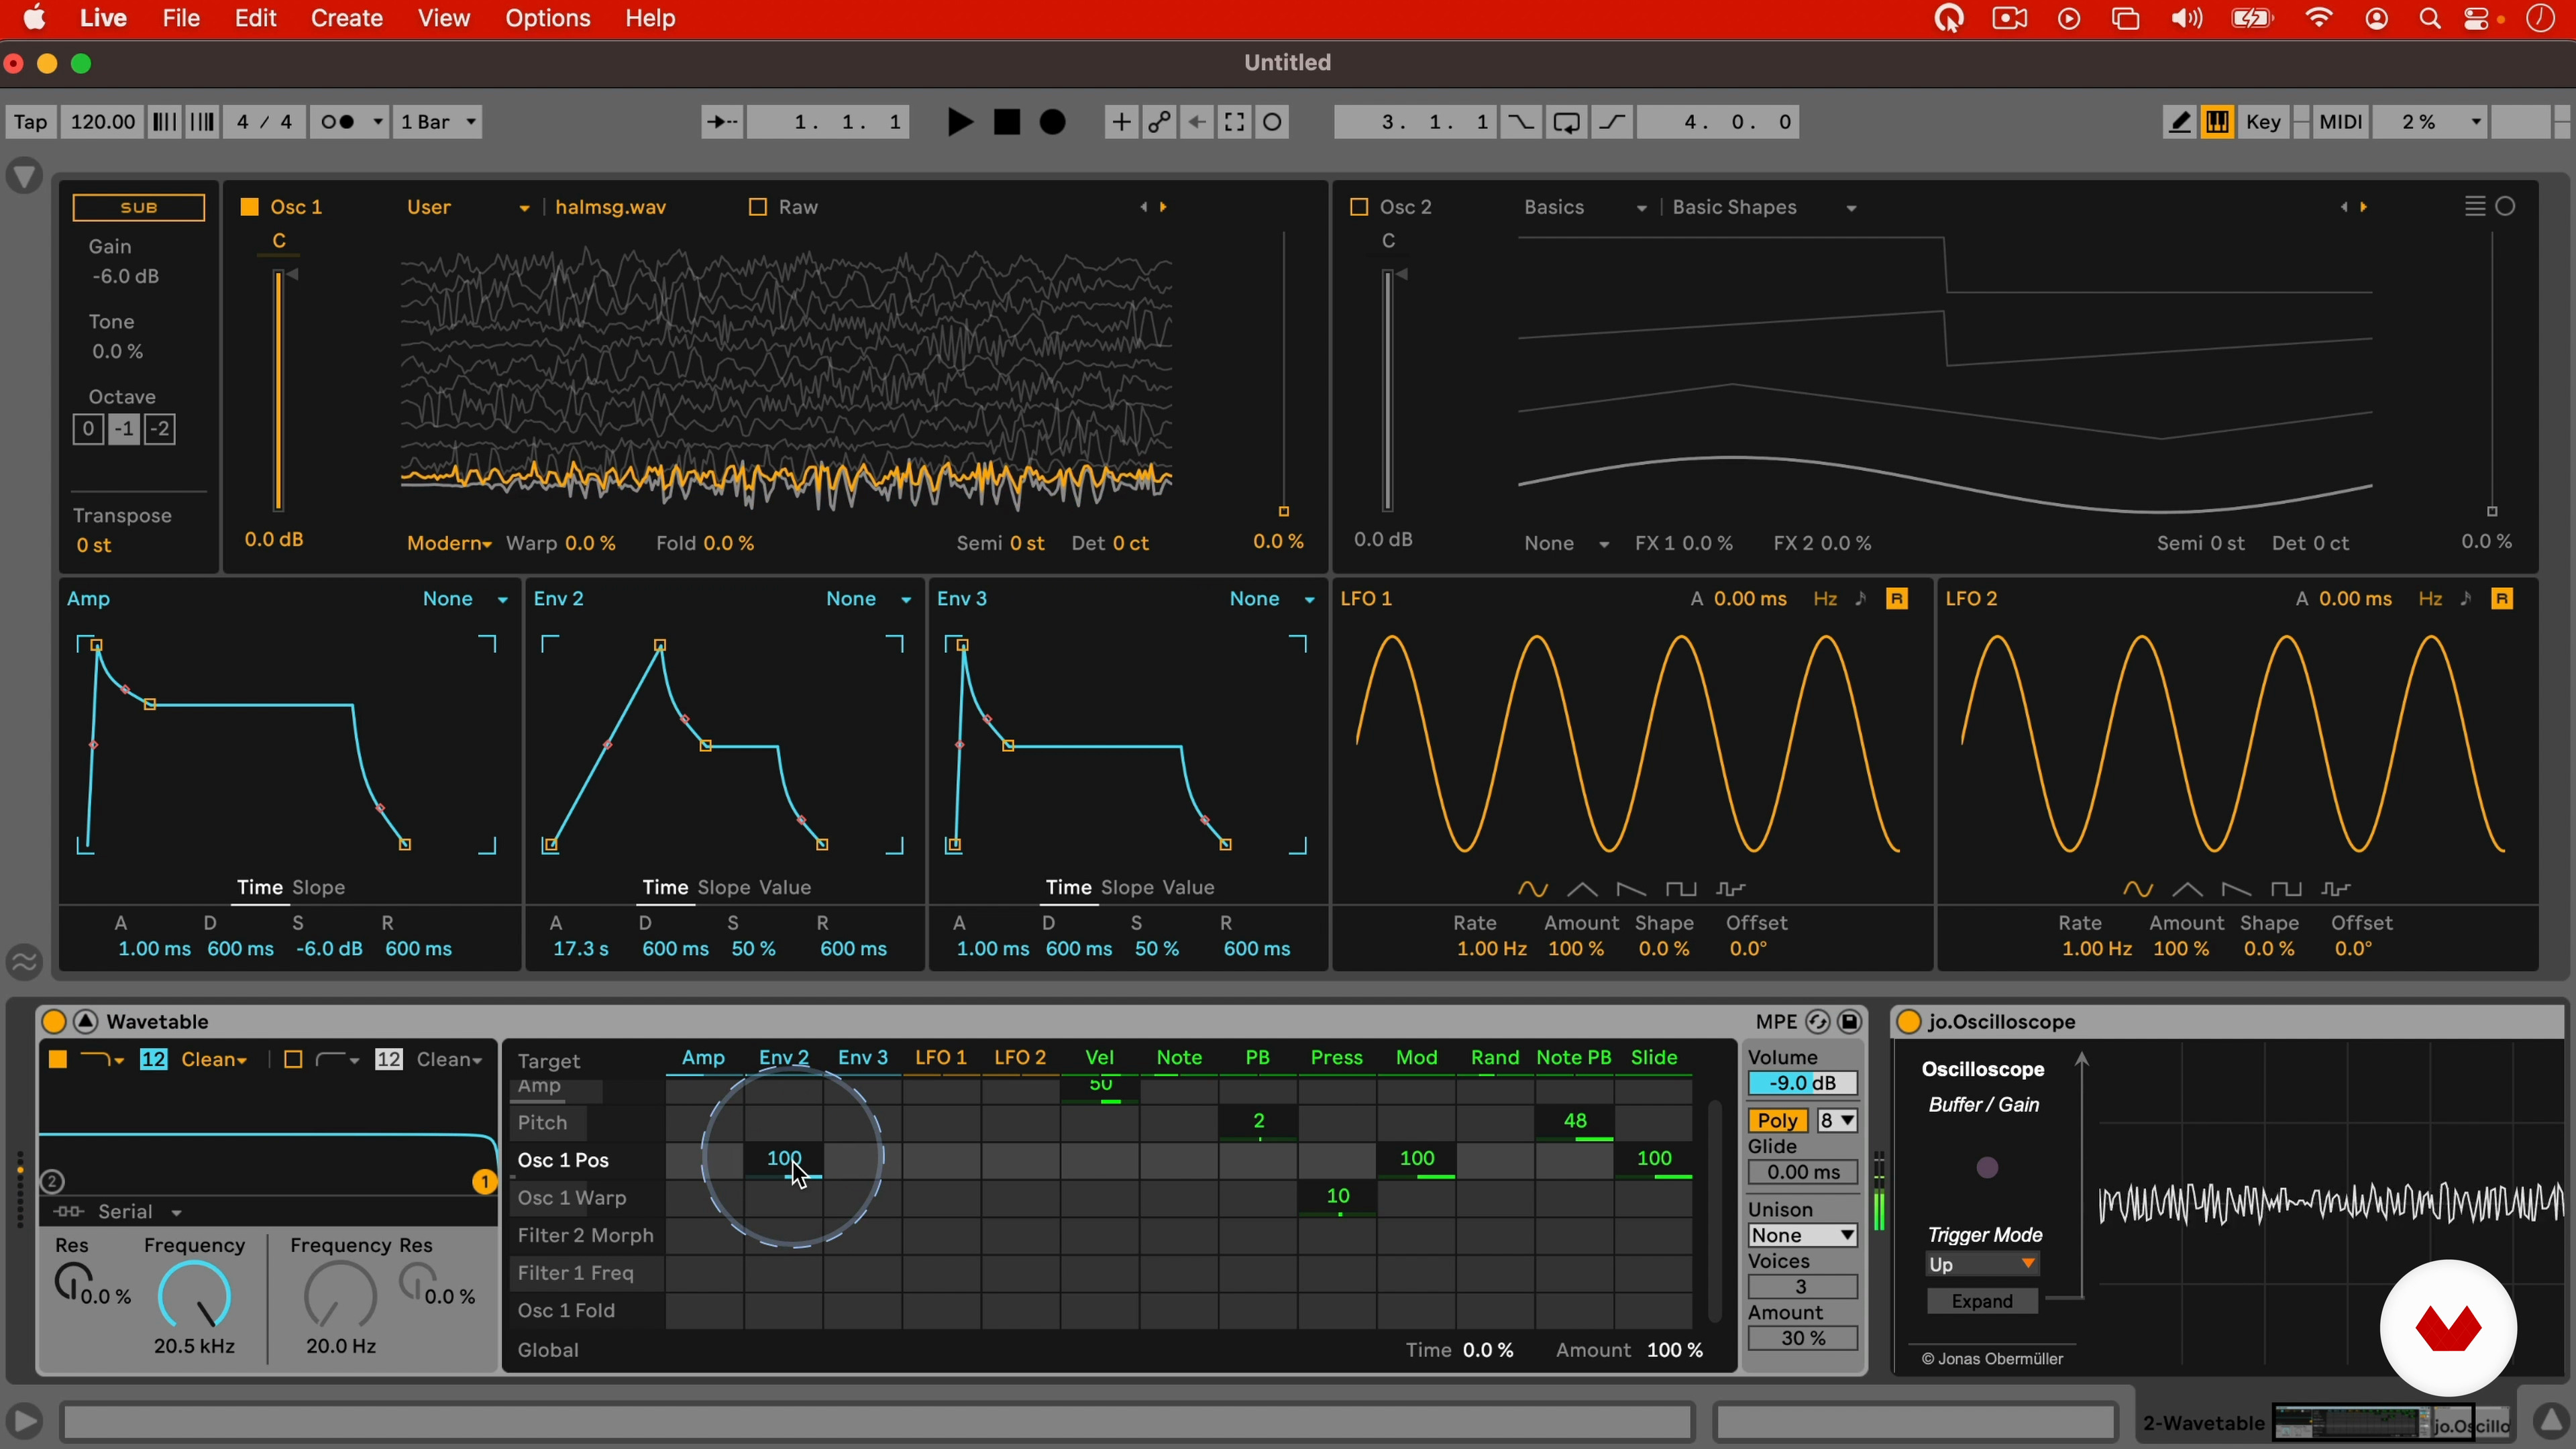Start playback with the Play button

(x=959, y=122)
